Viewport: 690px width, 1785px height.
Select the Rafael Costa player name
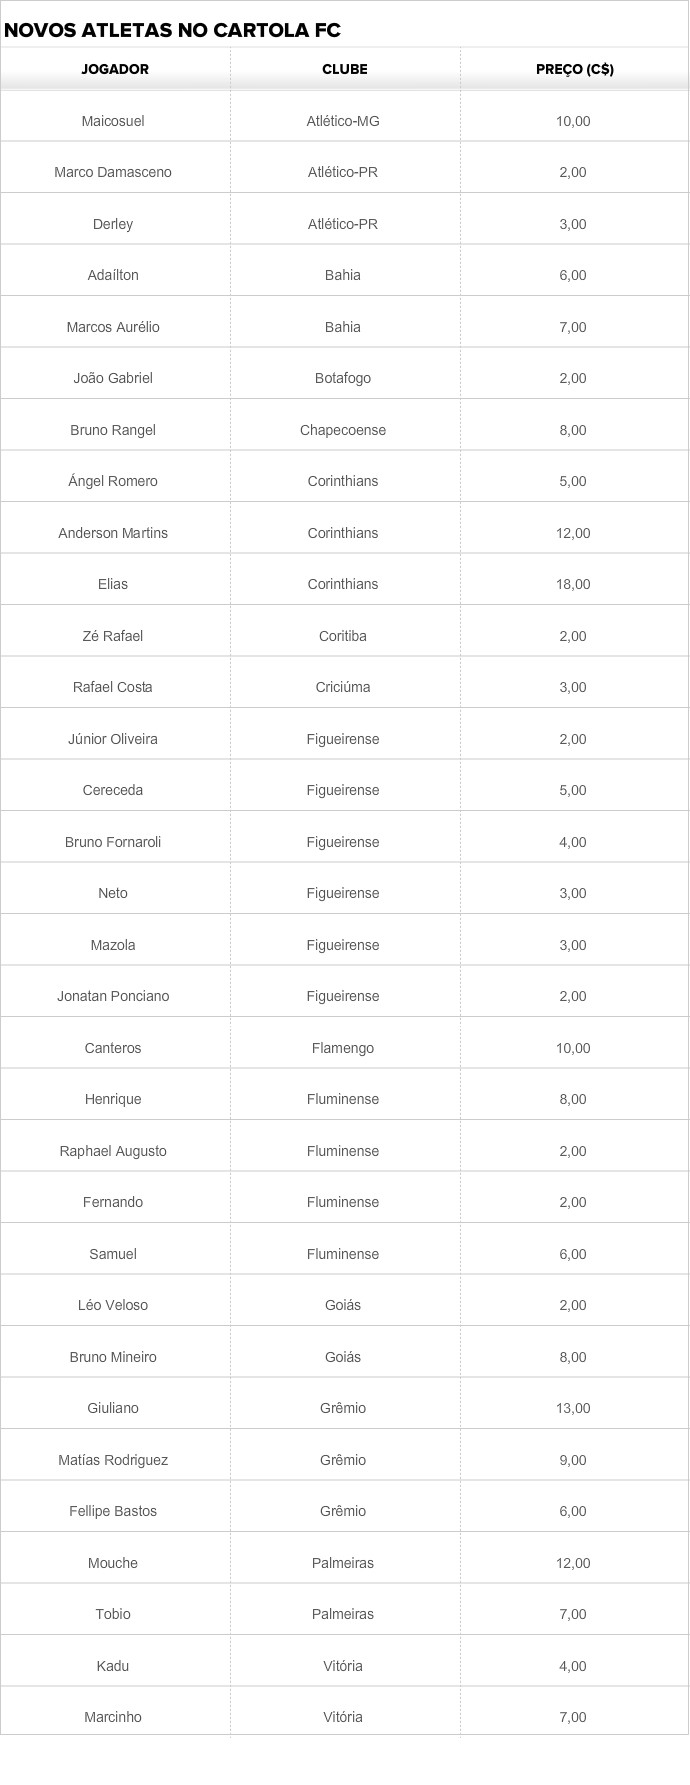coord(113,687)
